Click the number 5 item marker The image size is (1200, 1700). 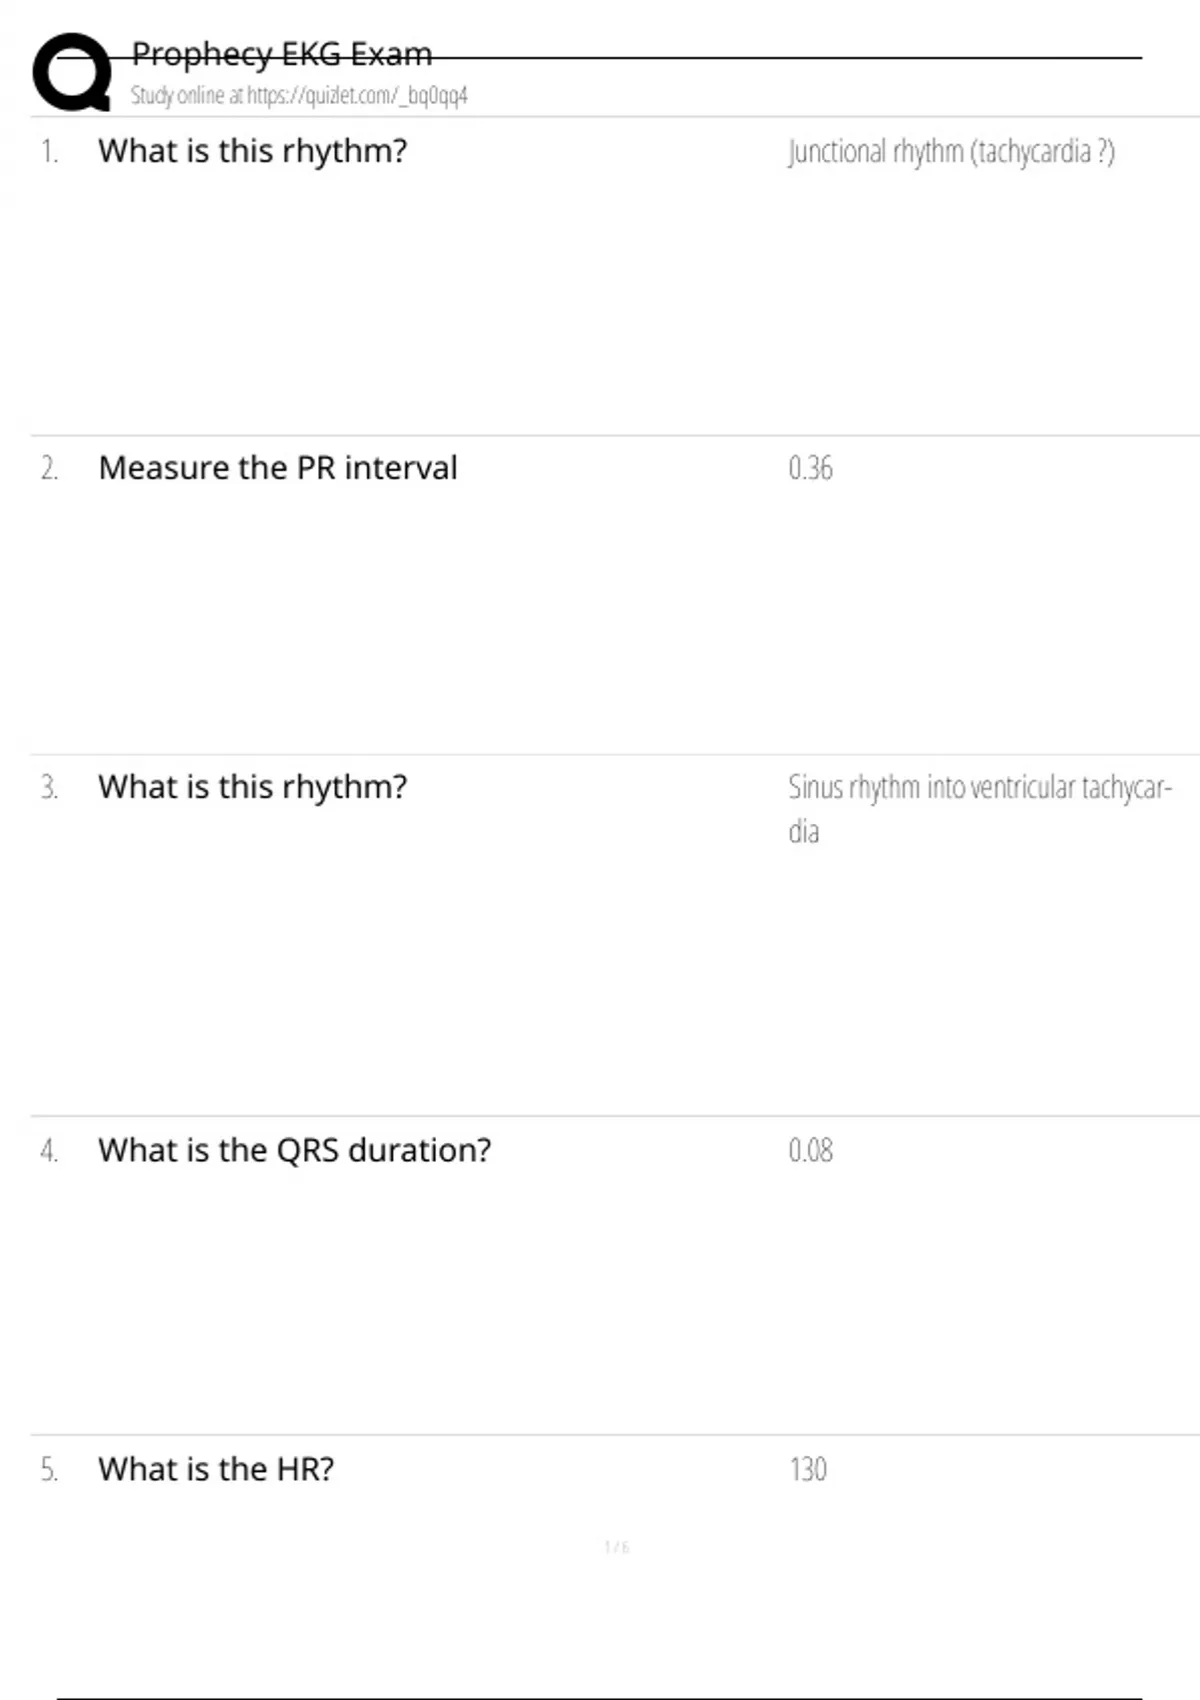(x=49, y=1469)
